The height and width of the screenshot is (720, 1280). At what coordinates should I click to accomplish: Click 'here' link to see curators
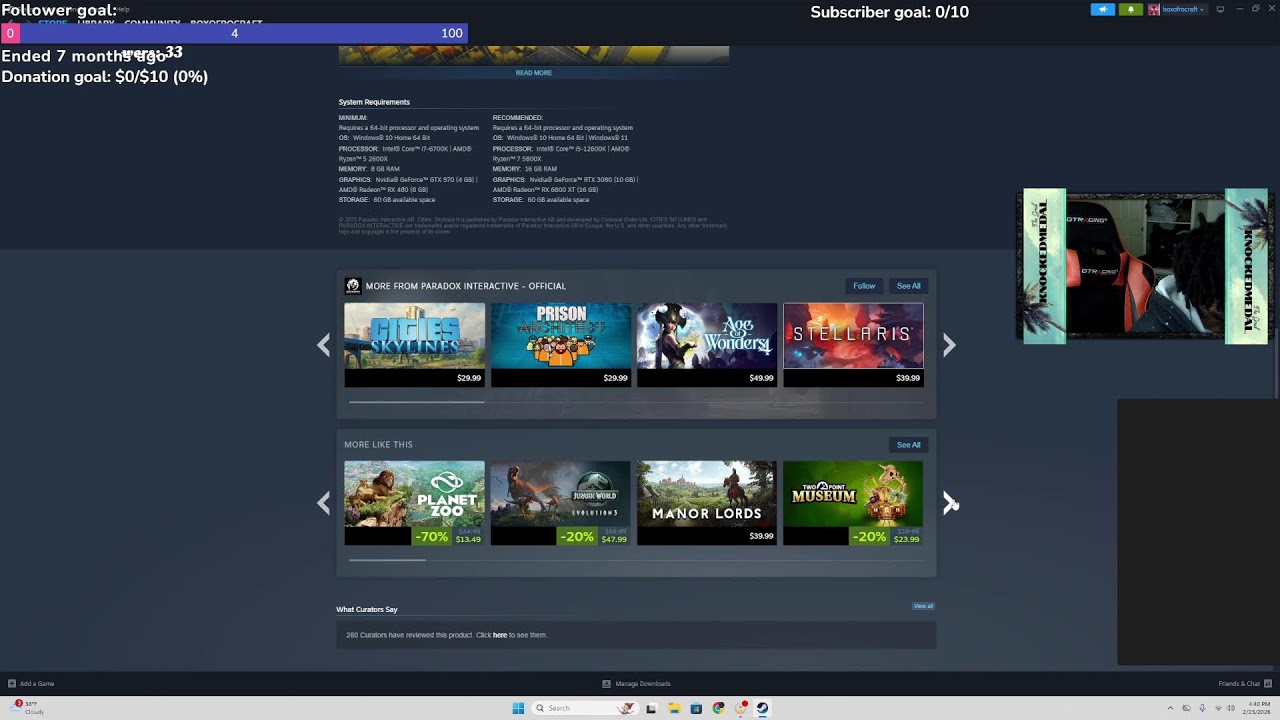click(x=500, y=635)
